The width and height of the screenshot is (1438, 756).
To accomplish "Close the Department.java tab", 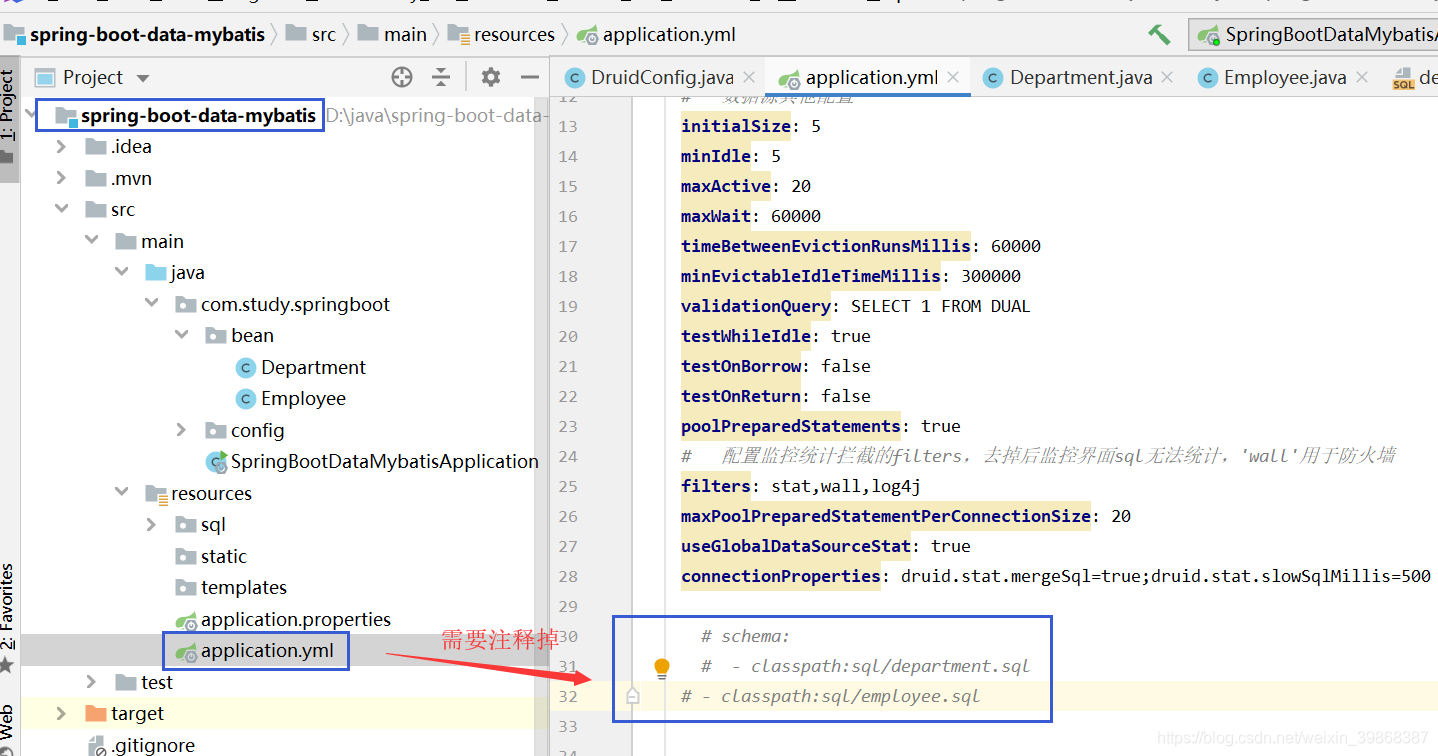I will click(x=1167, y=78).
